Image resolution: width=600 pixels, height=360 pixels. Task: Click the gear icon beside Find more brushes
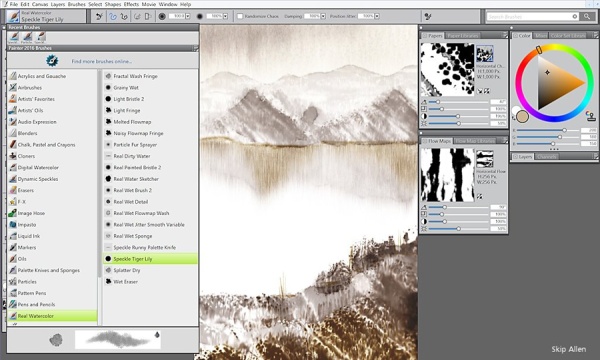[x=52, y=61]
